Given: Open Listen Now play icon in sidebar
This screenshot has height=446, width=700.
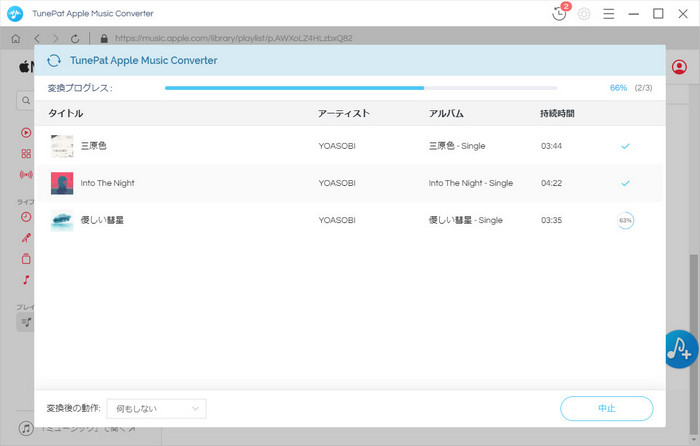Looking at the screenshot, I should [x=26, y=133].
